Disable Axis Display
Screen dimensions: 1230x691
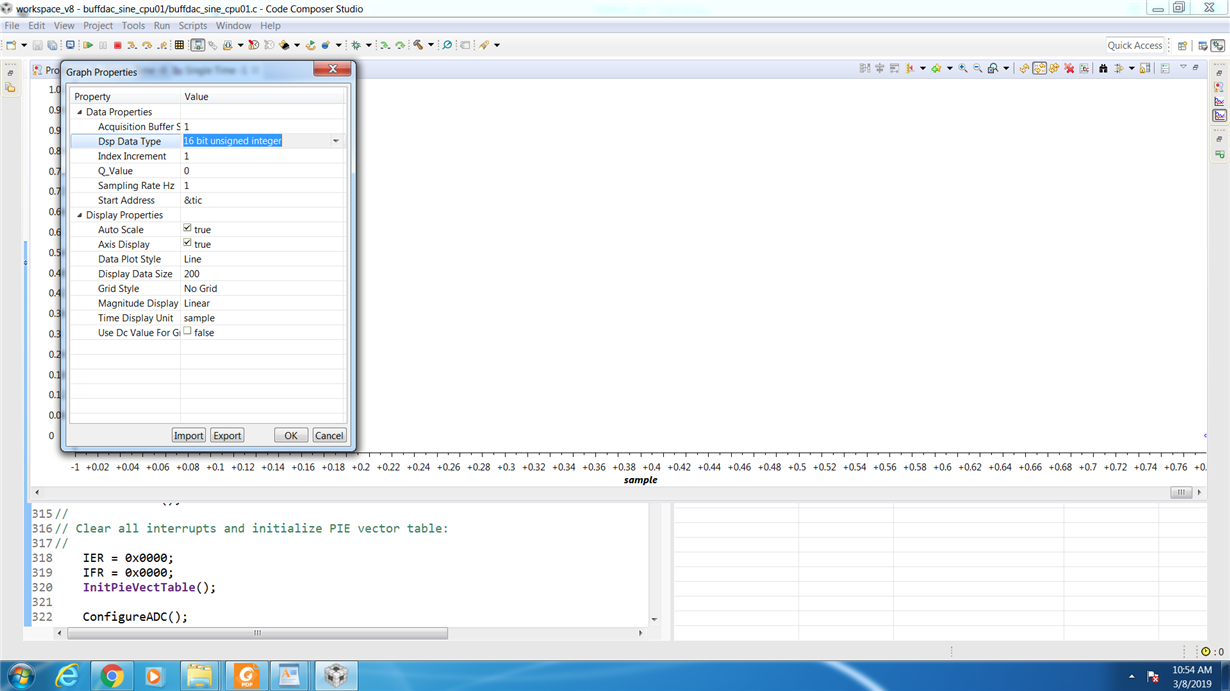click(188, 243)
